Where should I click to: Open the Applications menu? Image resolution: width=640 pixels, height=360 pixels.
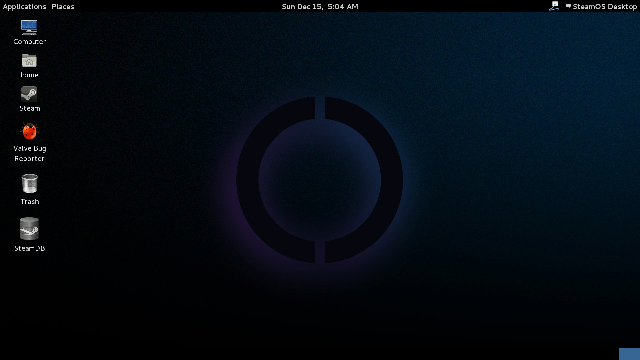pos(24,7)
